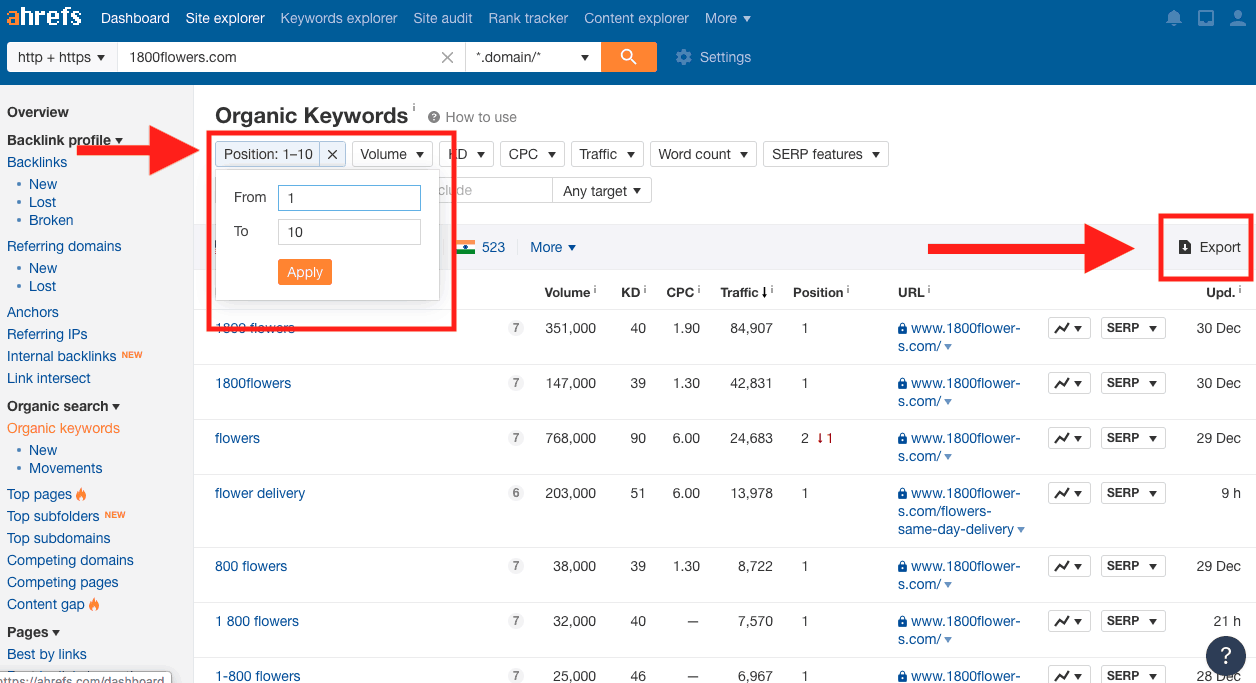Open Top subfolders in sidebar
Screen dimensions: 1256x683
[53, 516]
